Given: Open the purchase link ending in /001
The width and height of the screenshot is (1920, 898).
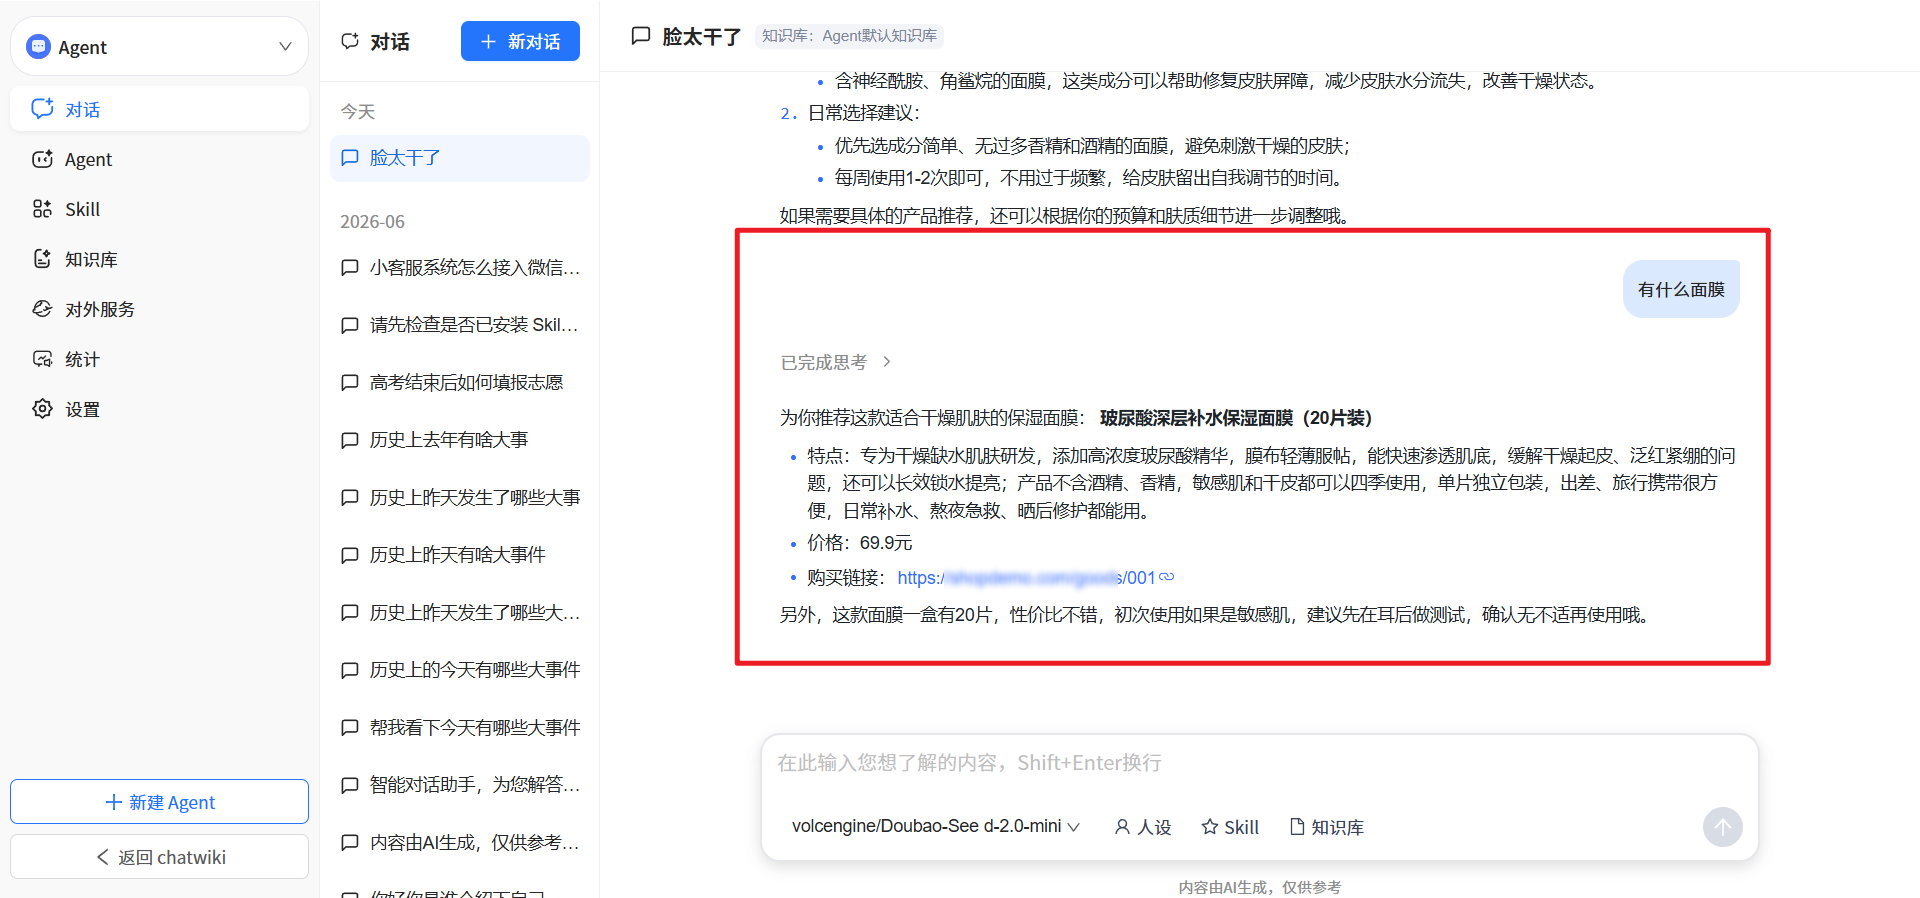Looking at the screenshot, I should 1026,577.
